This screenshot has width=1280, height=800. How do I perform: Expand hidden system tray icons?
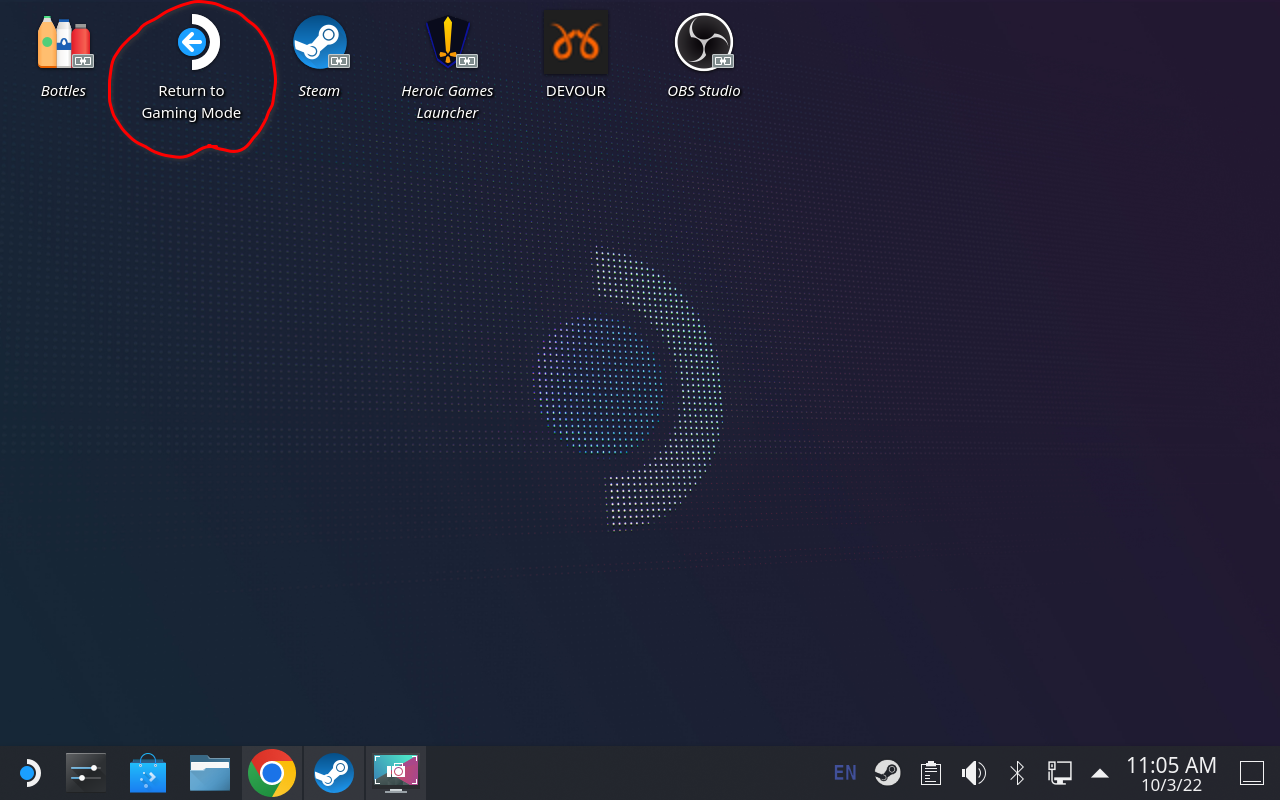1100,773
